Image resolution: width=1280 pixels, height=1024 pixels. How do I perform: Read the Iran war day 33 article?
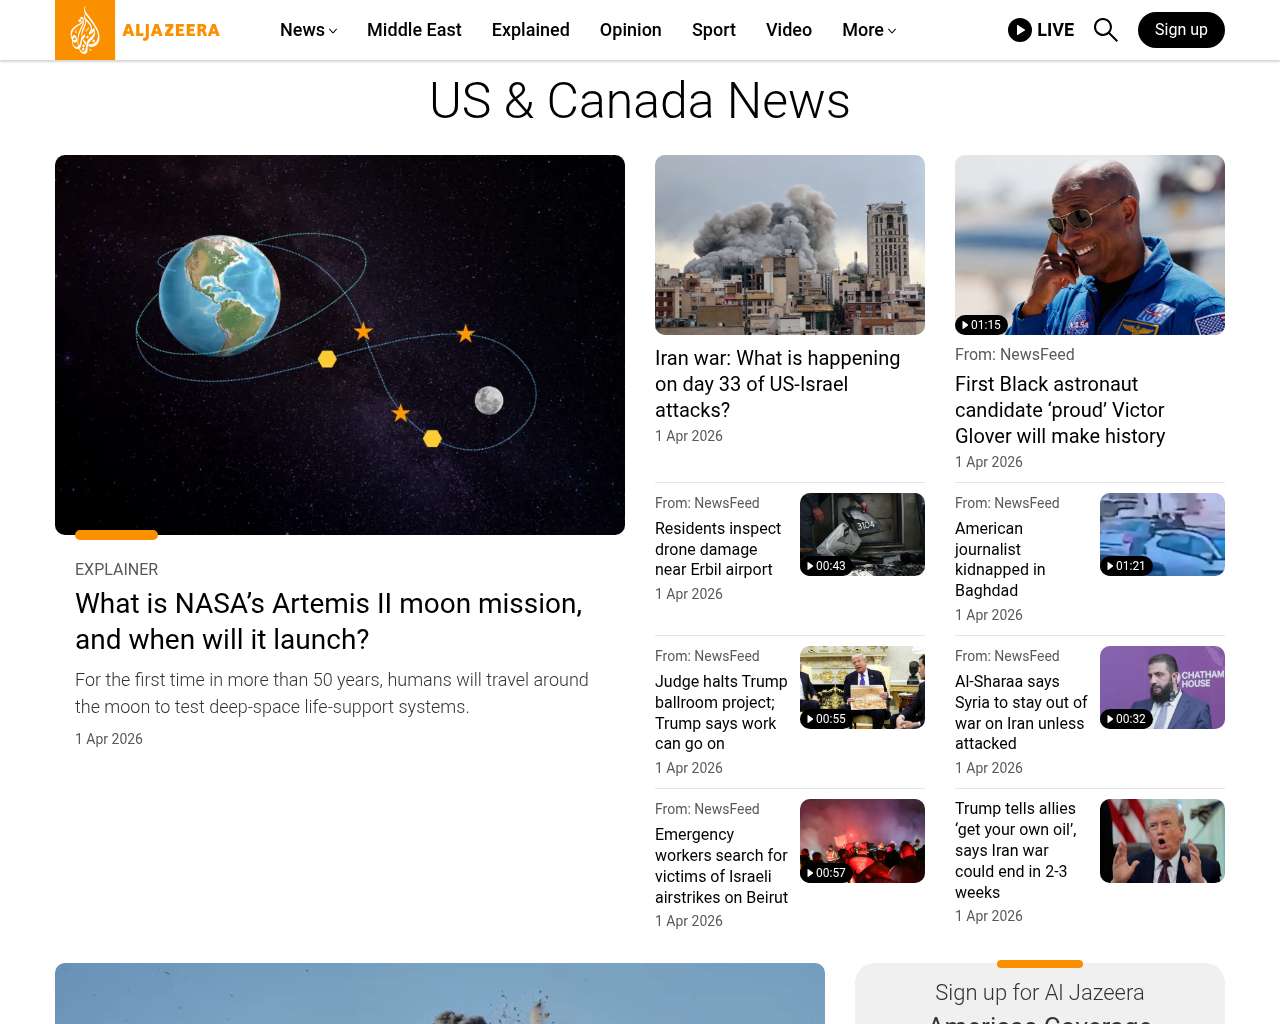pyautogui.click(x=777, y=384)
